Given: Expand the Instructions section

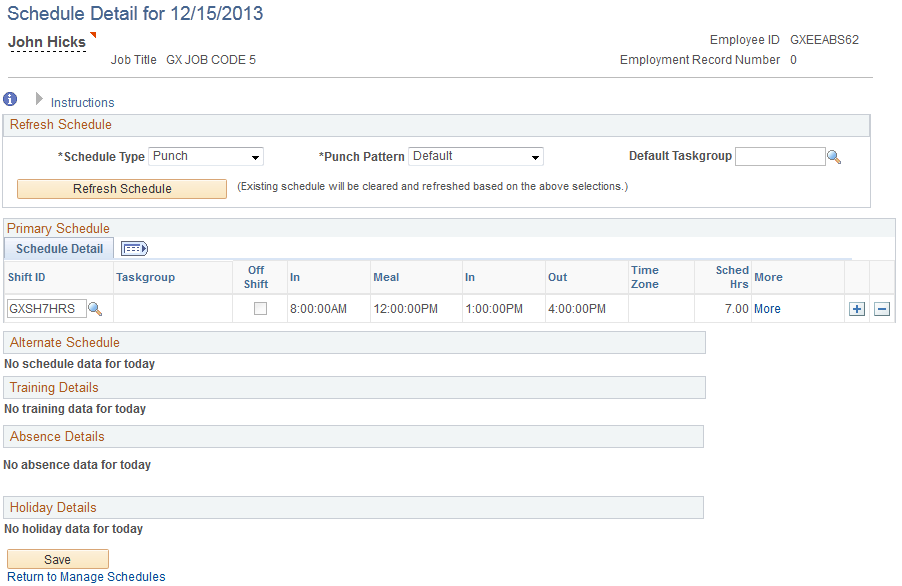Looking at the screenshot, I should pyautogui.click(x=38, y=102).
